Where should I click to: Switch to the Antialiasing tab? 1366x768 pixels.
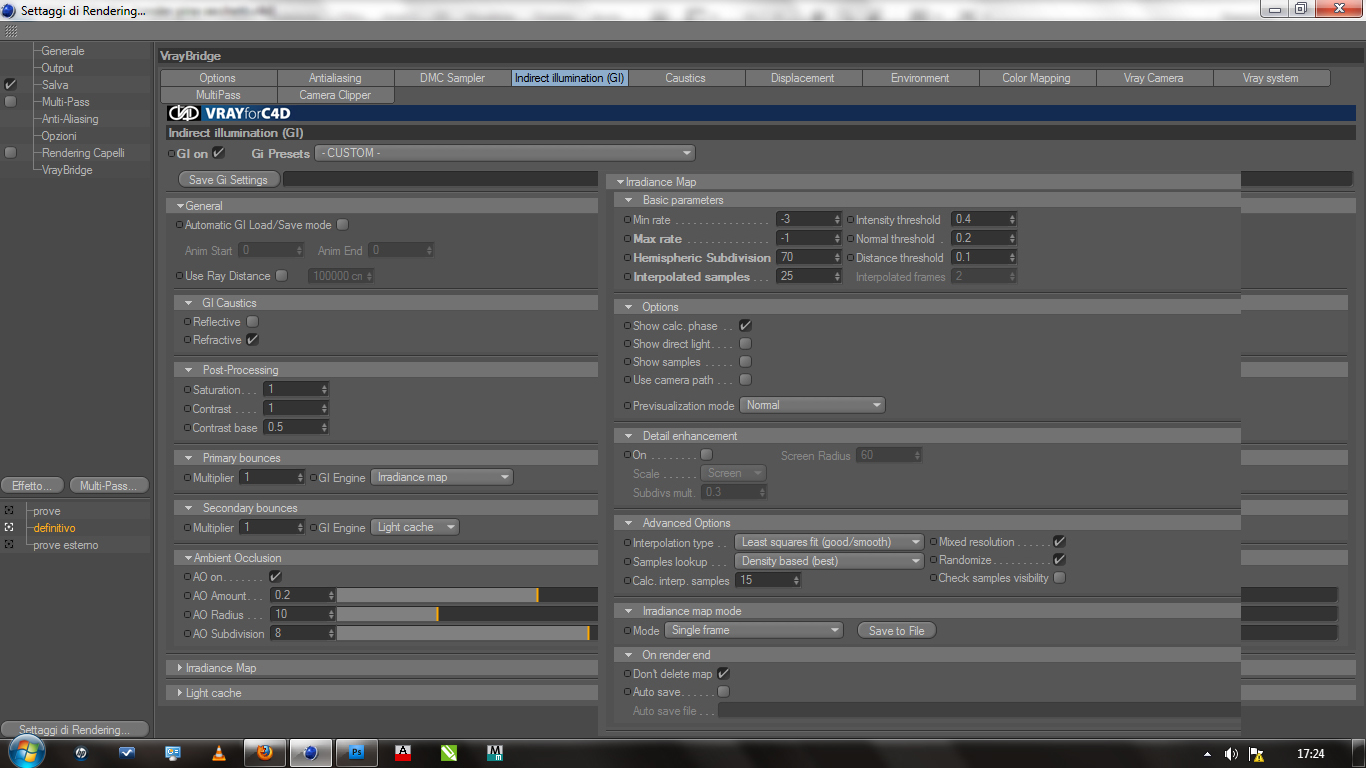click(x=335, y=78)
